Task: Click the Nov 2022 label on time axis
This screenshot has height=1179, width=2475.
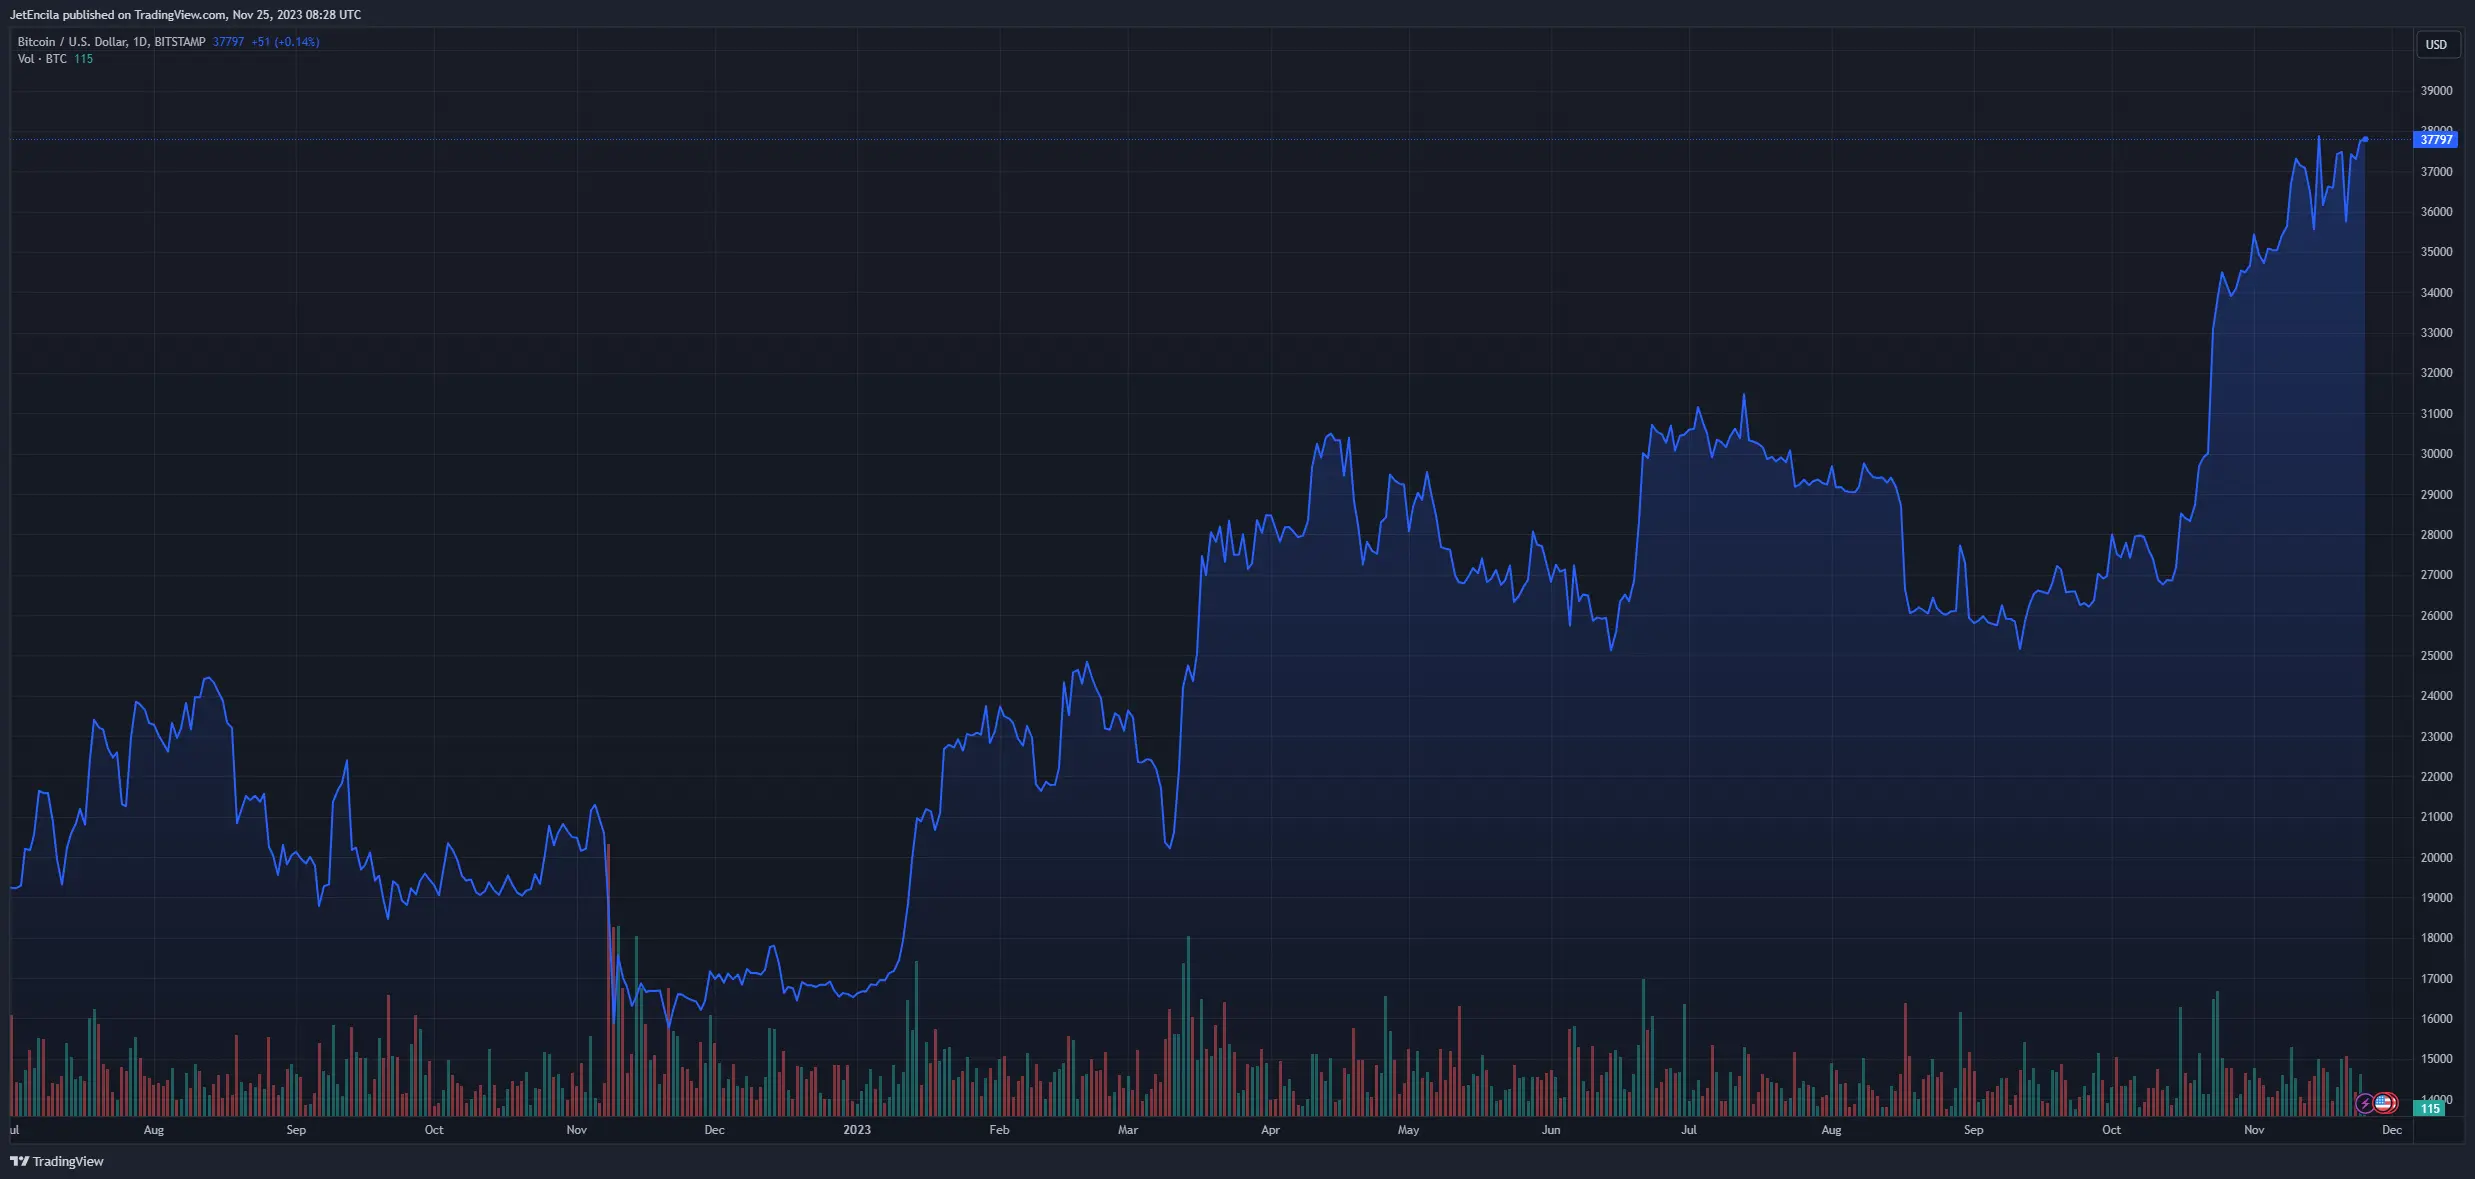Action: tap(576, 1130)
